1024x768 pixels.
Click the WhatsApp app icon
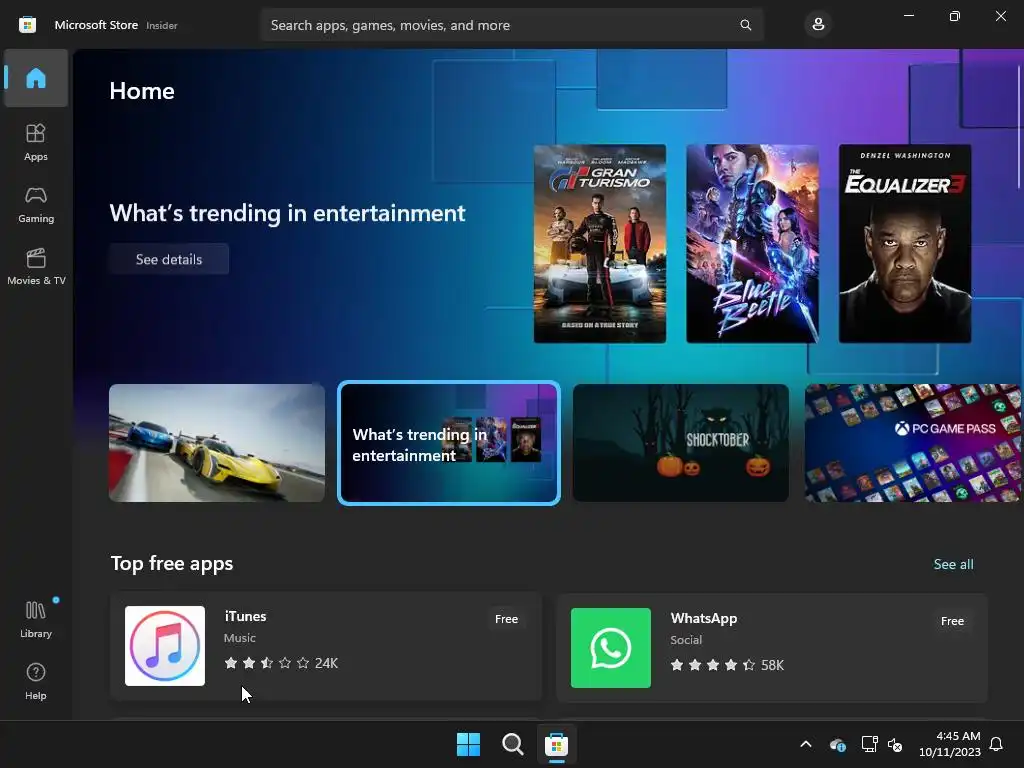coord(611,648)
